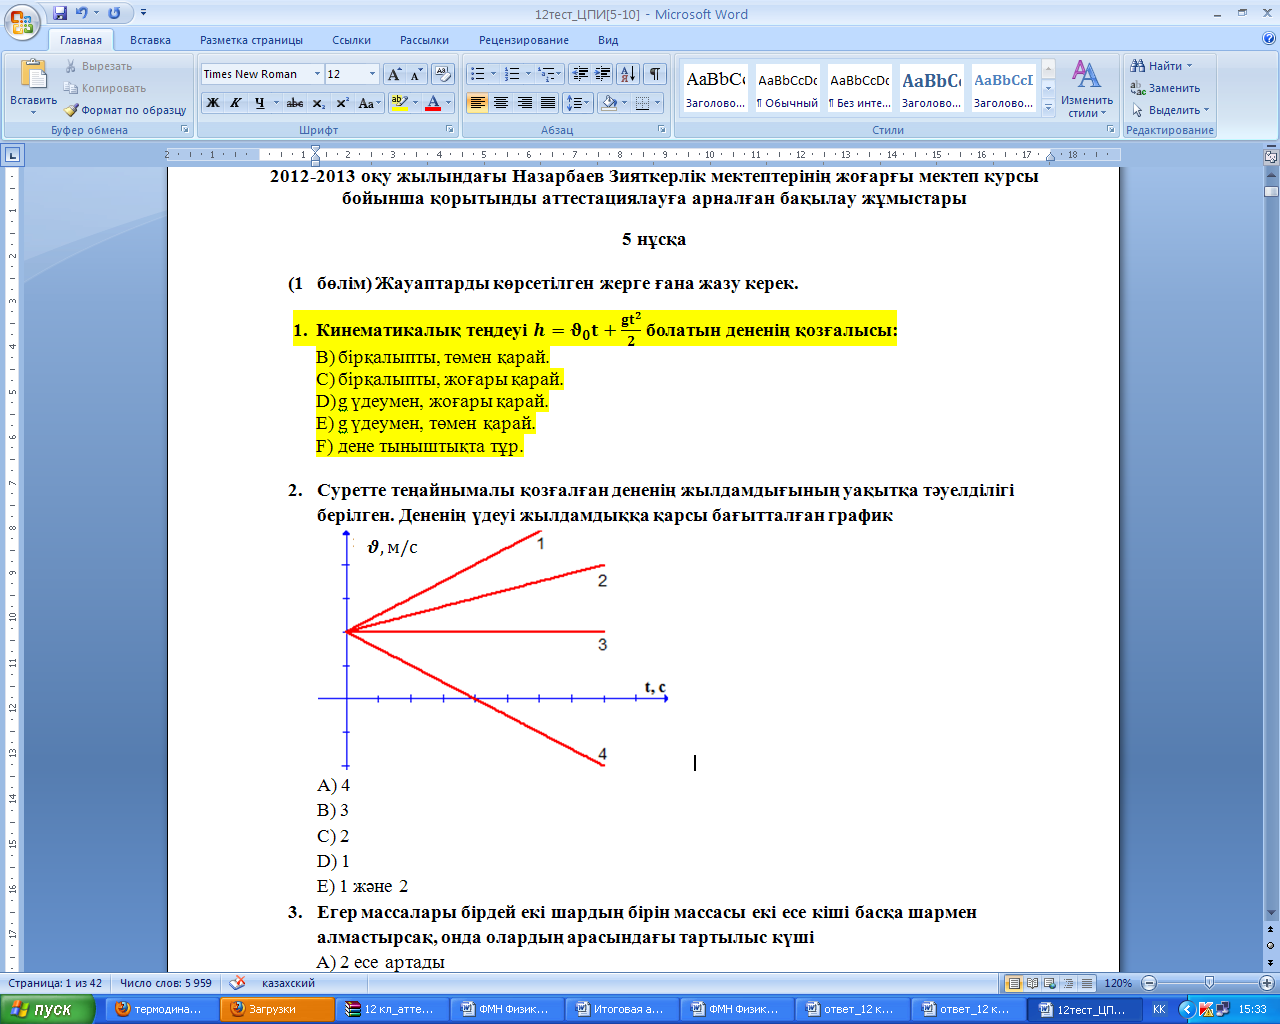Increase the paragraph indent
Screen dimensions: 1280x1024
pyautogui.click(x=602, y=74)
